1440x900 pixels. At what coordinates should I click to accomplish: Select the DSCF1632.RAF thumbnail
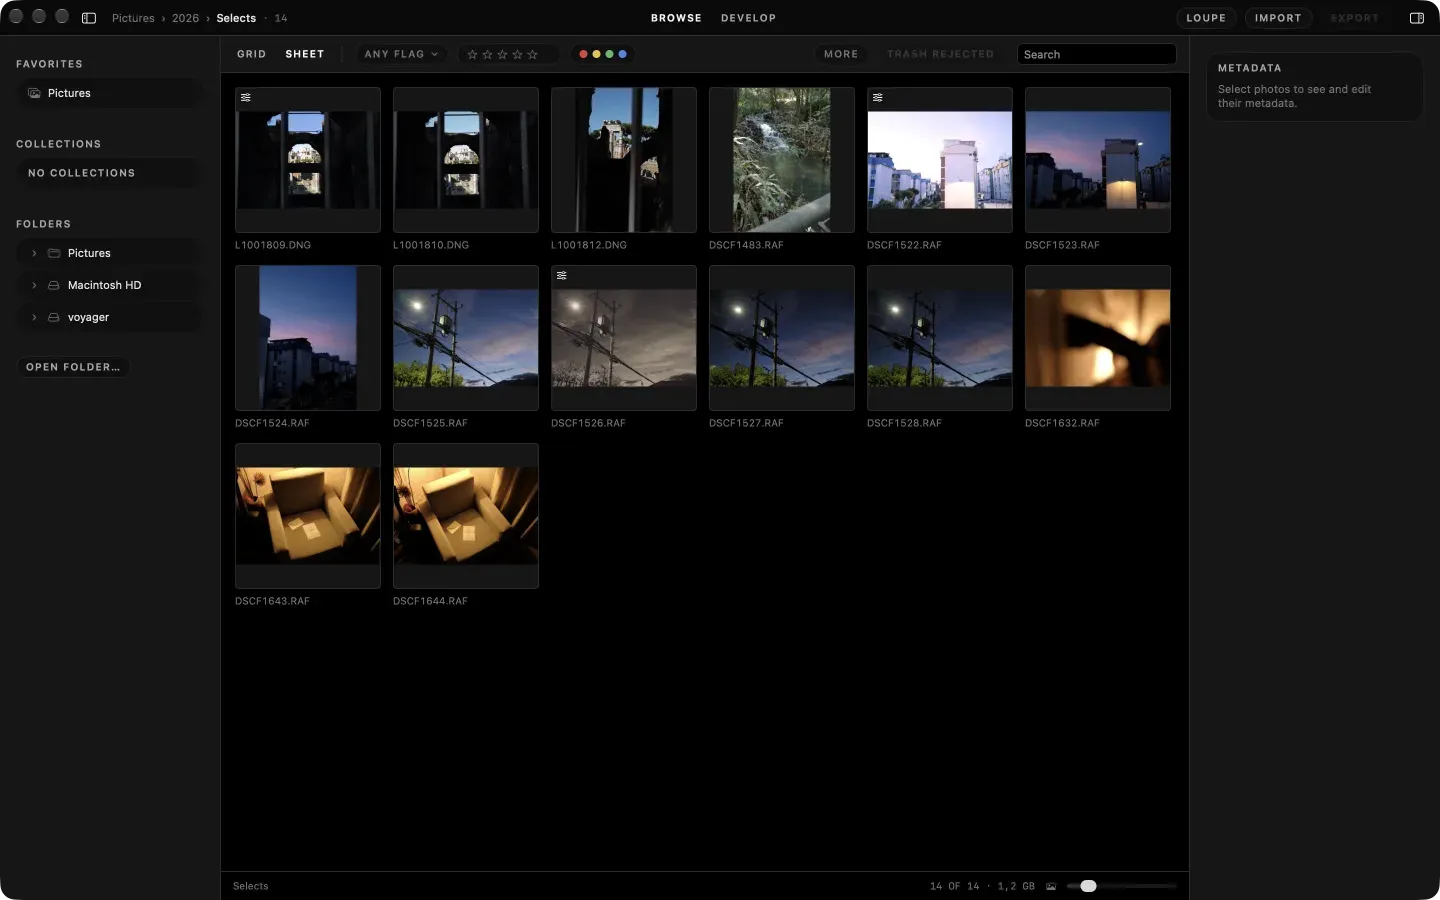(1098, 338)
